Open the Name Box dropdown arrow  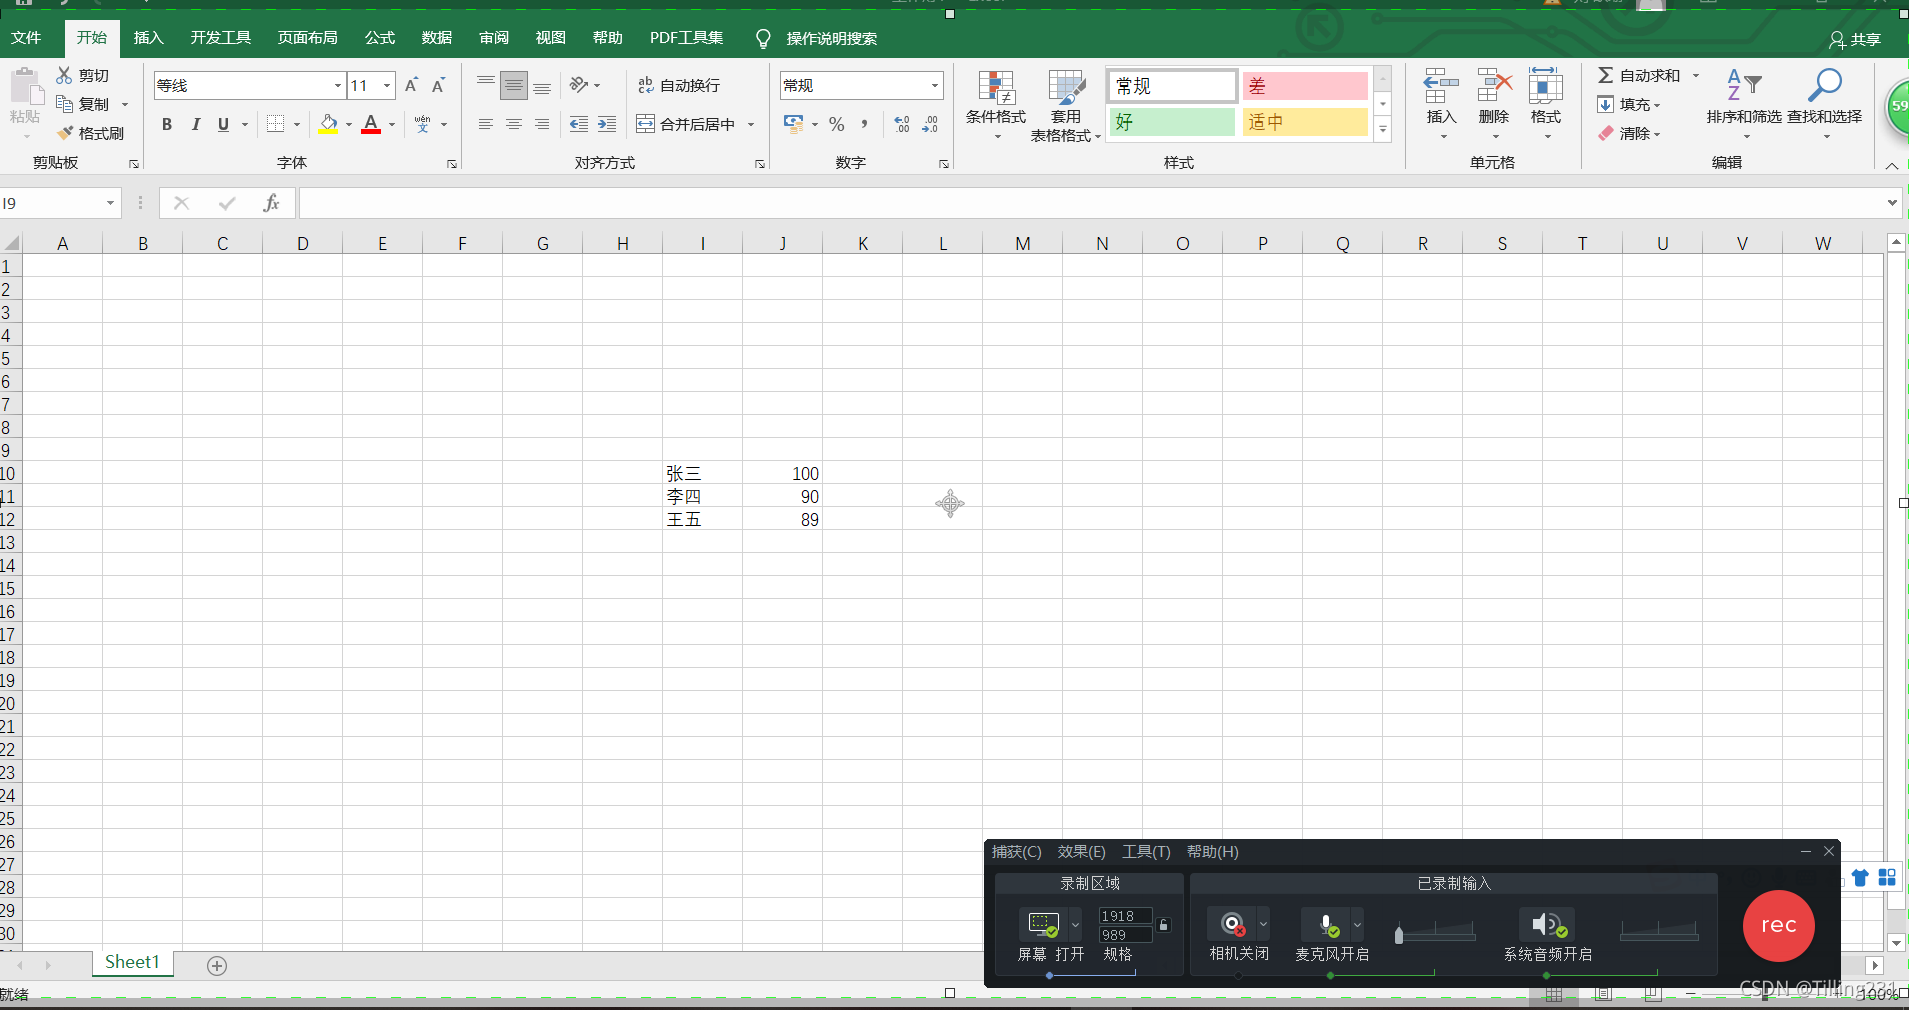pyautogui.click(x=110, y=203)
